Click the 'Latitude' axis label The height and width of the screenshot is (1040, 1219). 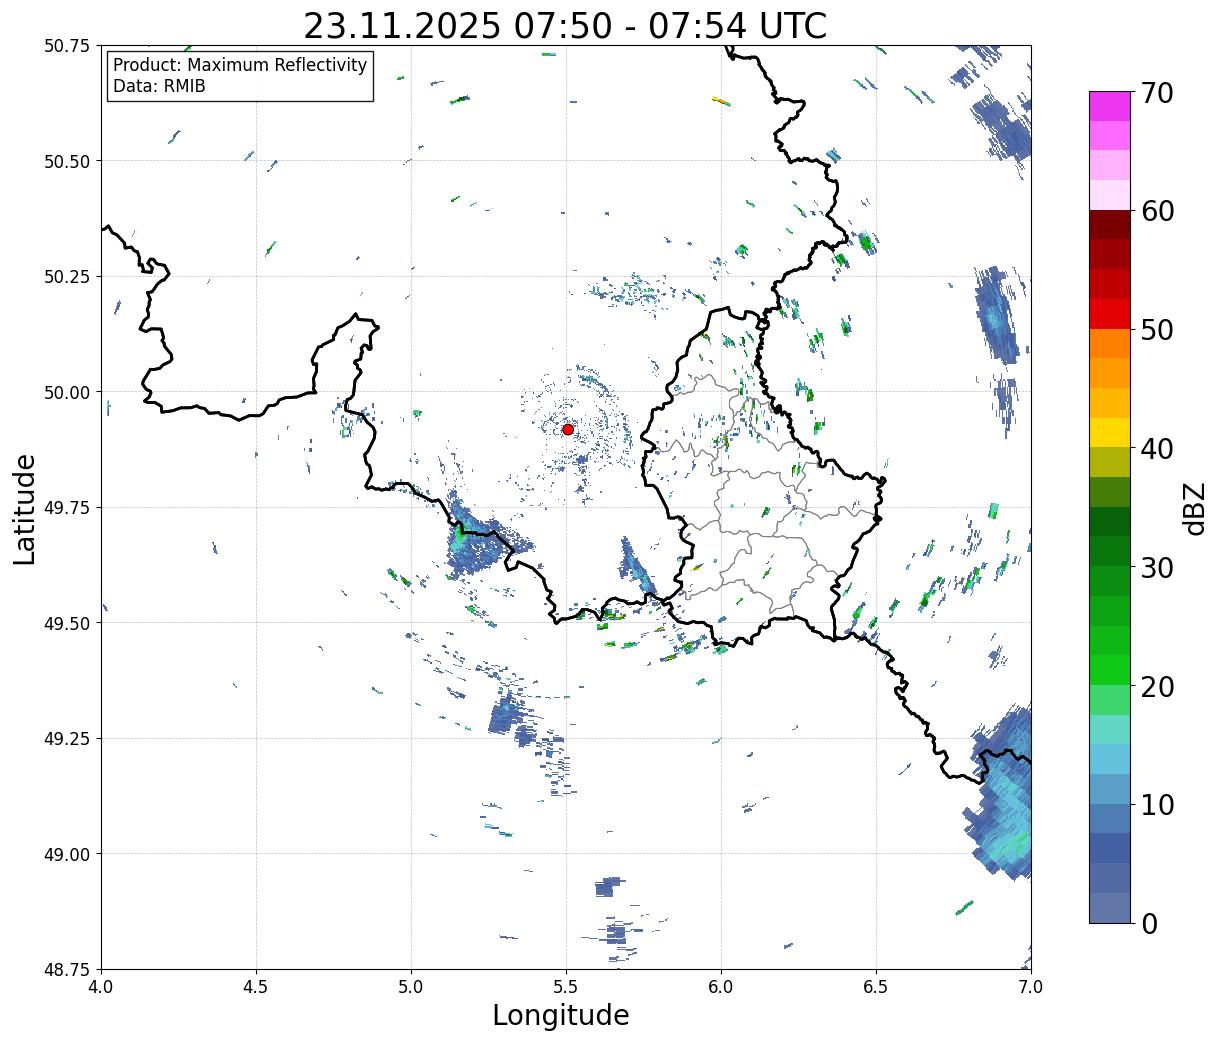pos(25,508)
